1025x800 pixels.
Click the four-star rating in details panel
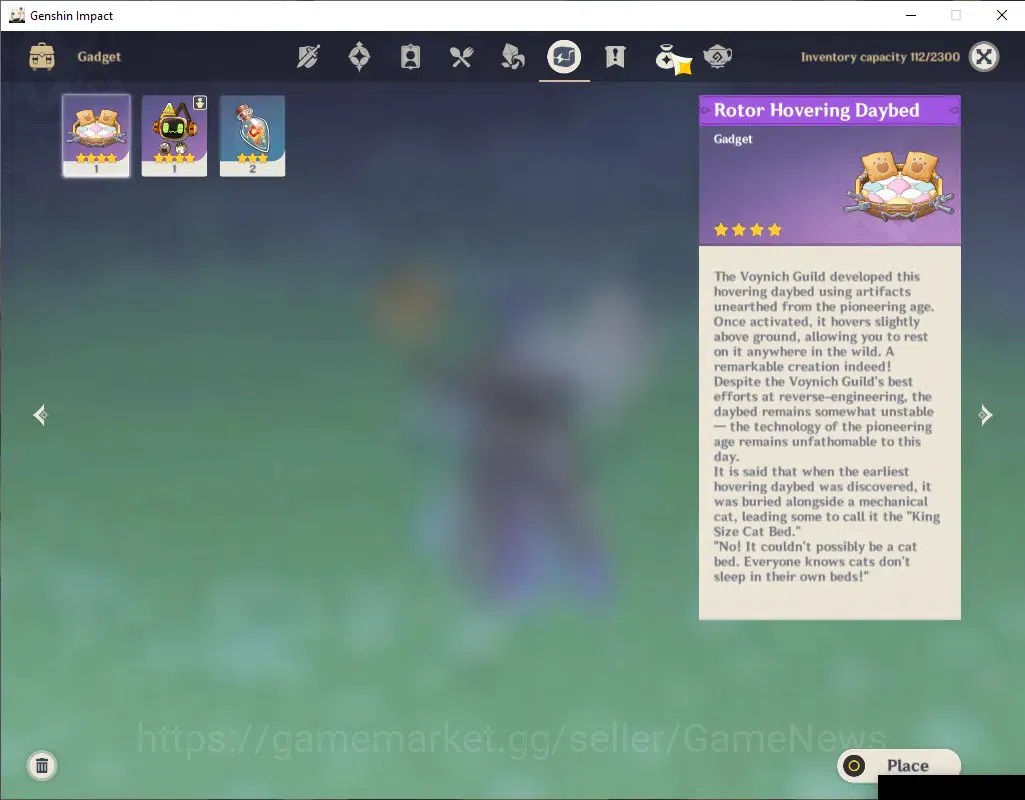click(x=748, y=229)
